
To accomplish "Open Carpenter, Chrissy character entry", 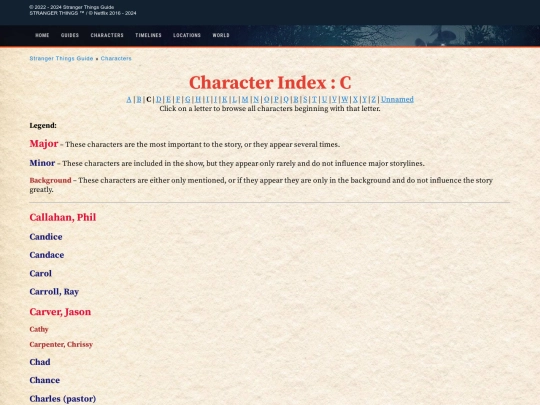I will pos(61,344).
